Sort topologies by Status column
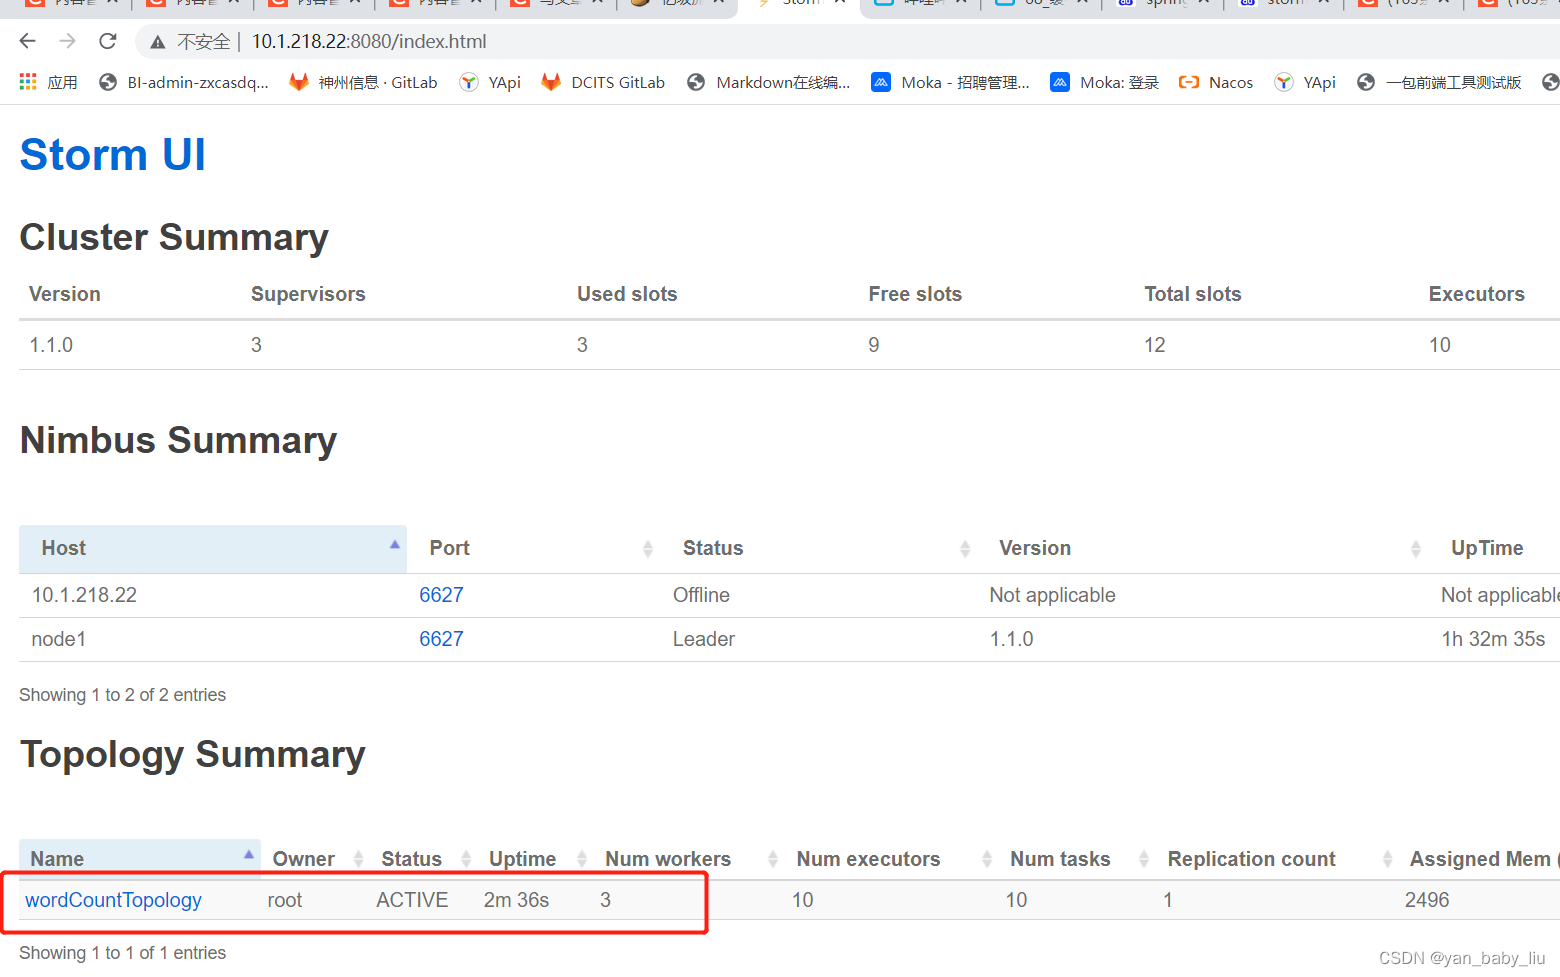The height and width of the screenshot is (977, 1560). point(424,859)
